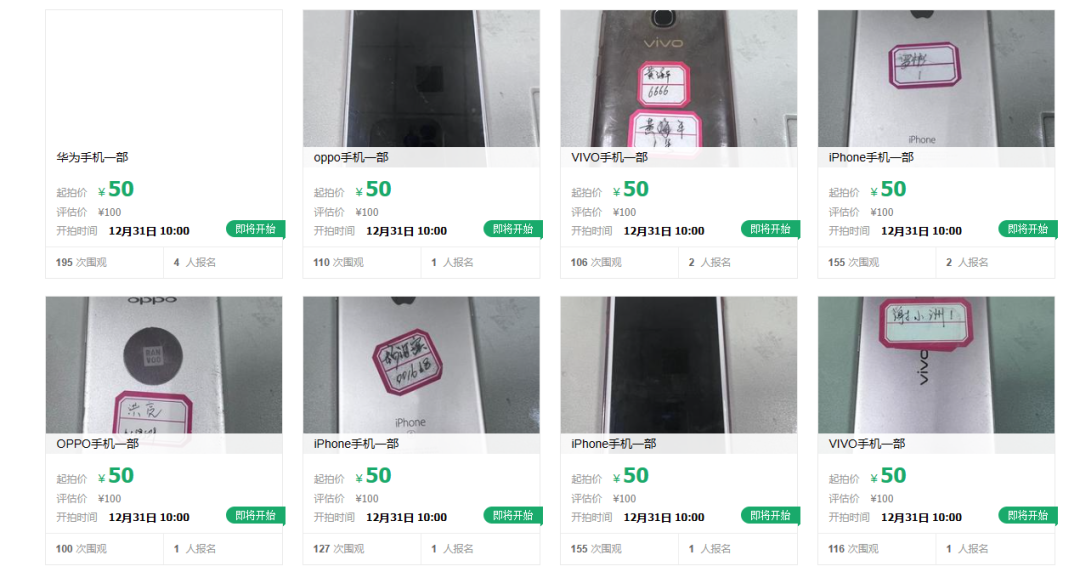Image resolution: width=1080 pixels, height=572 pixels.
Task: Click 即将开始 on the first-row iPhone card
Action: (1028, 229)
